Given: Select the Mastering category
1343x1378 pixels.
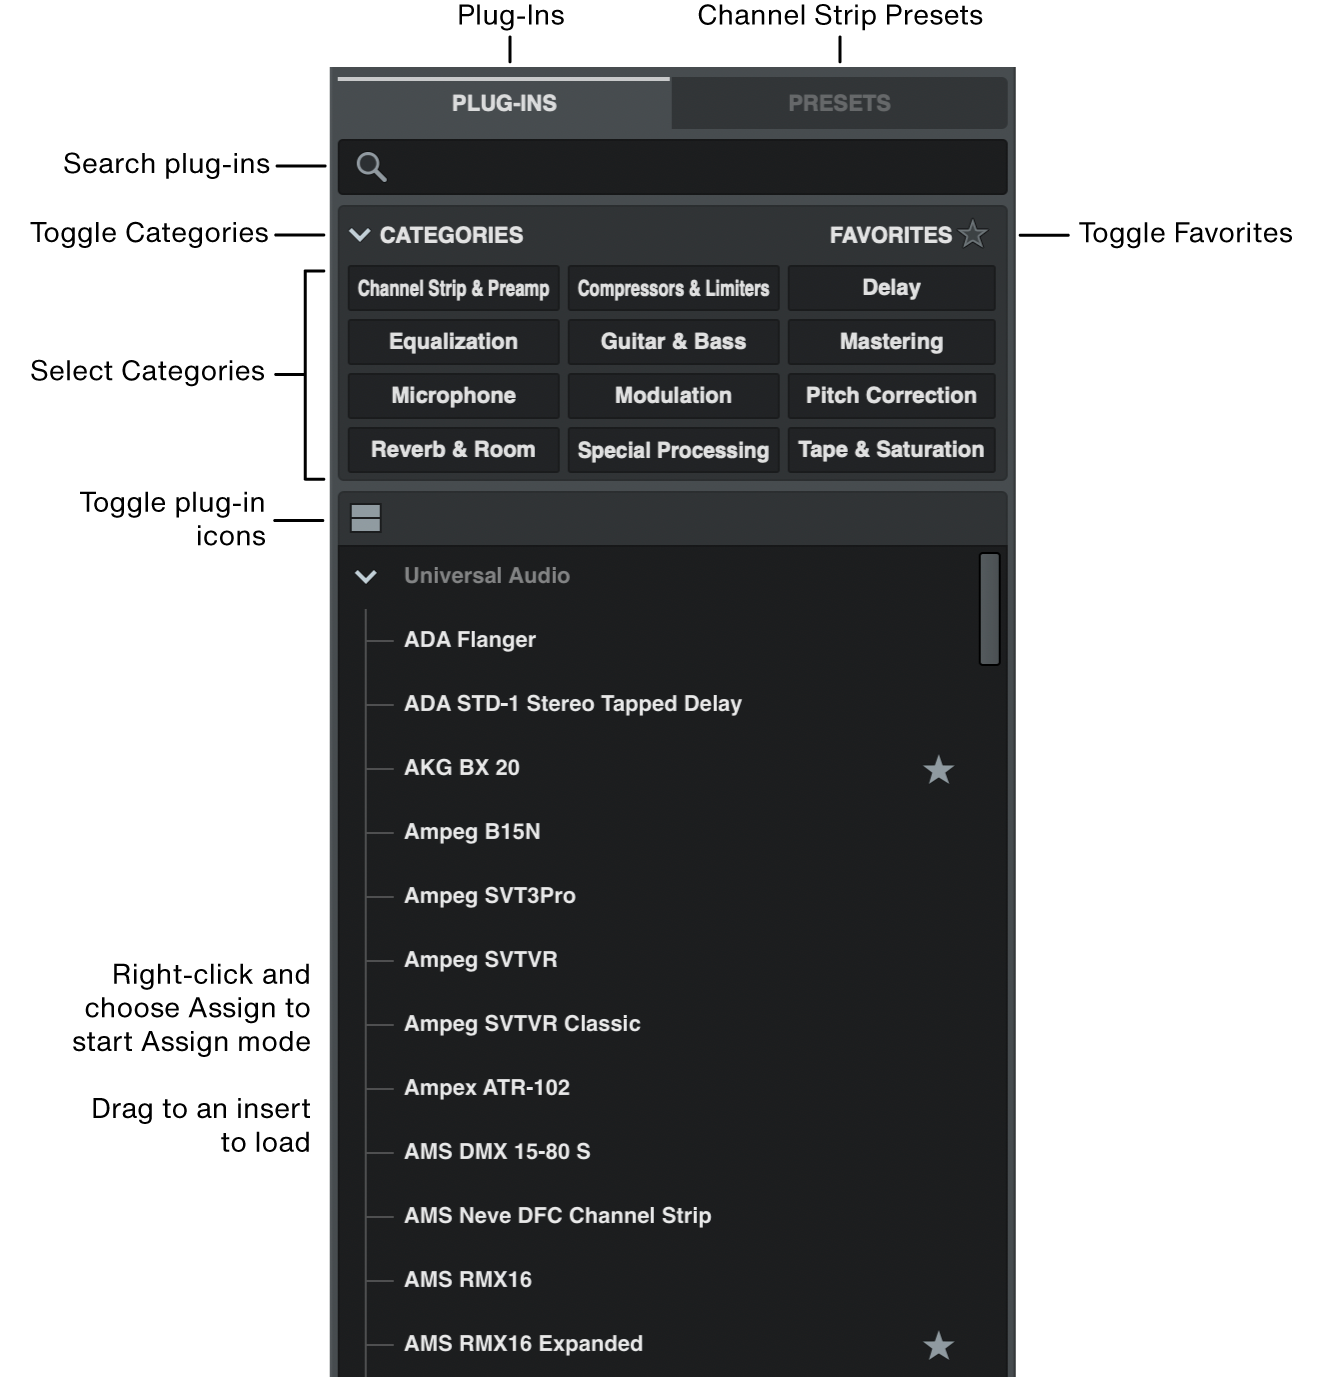Looking at the screenshot, I should coord(891,342).
